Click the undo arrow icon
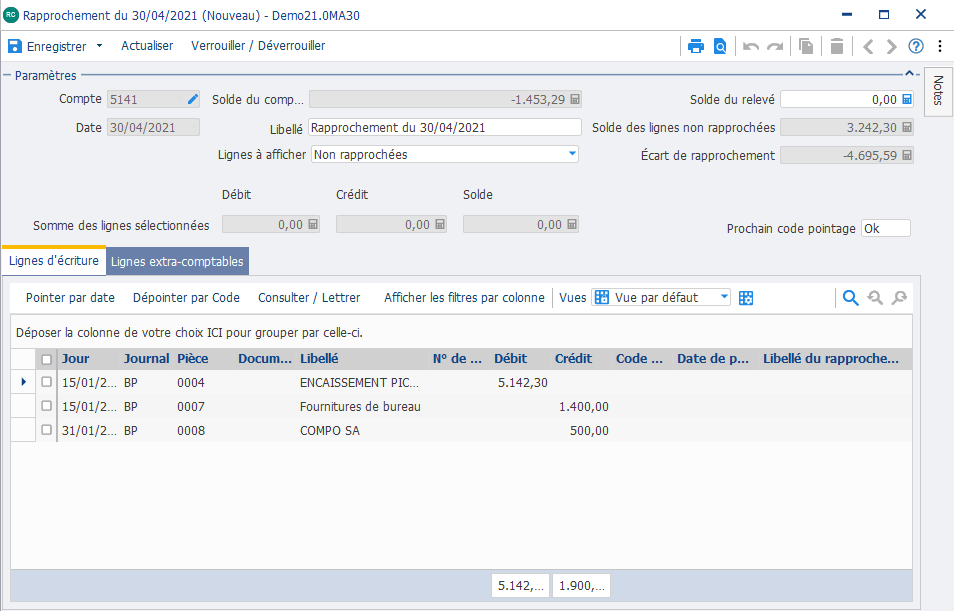 coord(751,46)
